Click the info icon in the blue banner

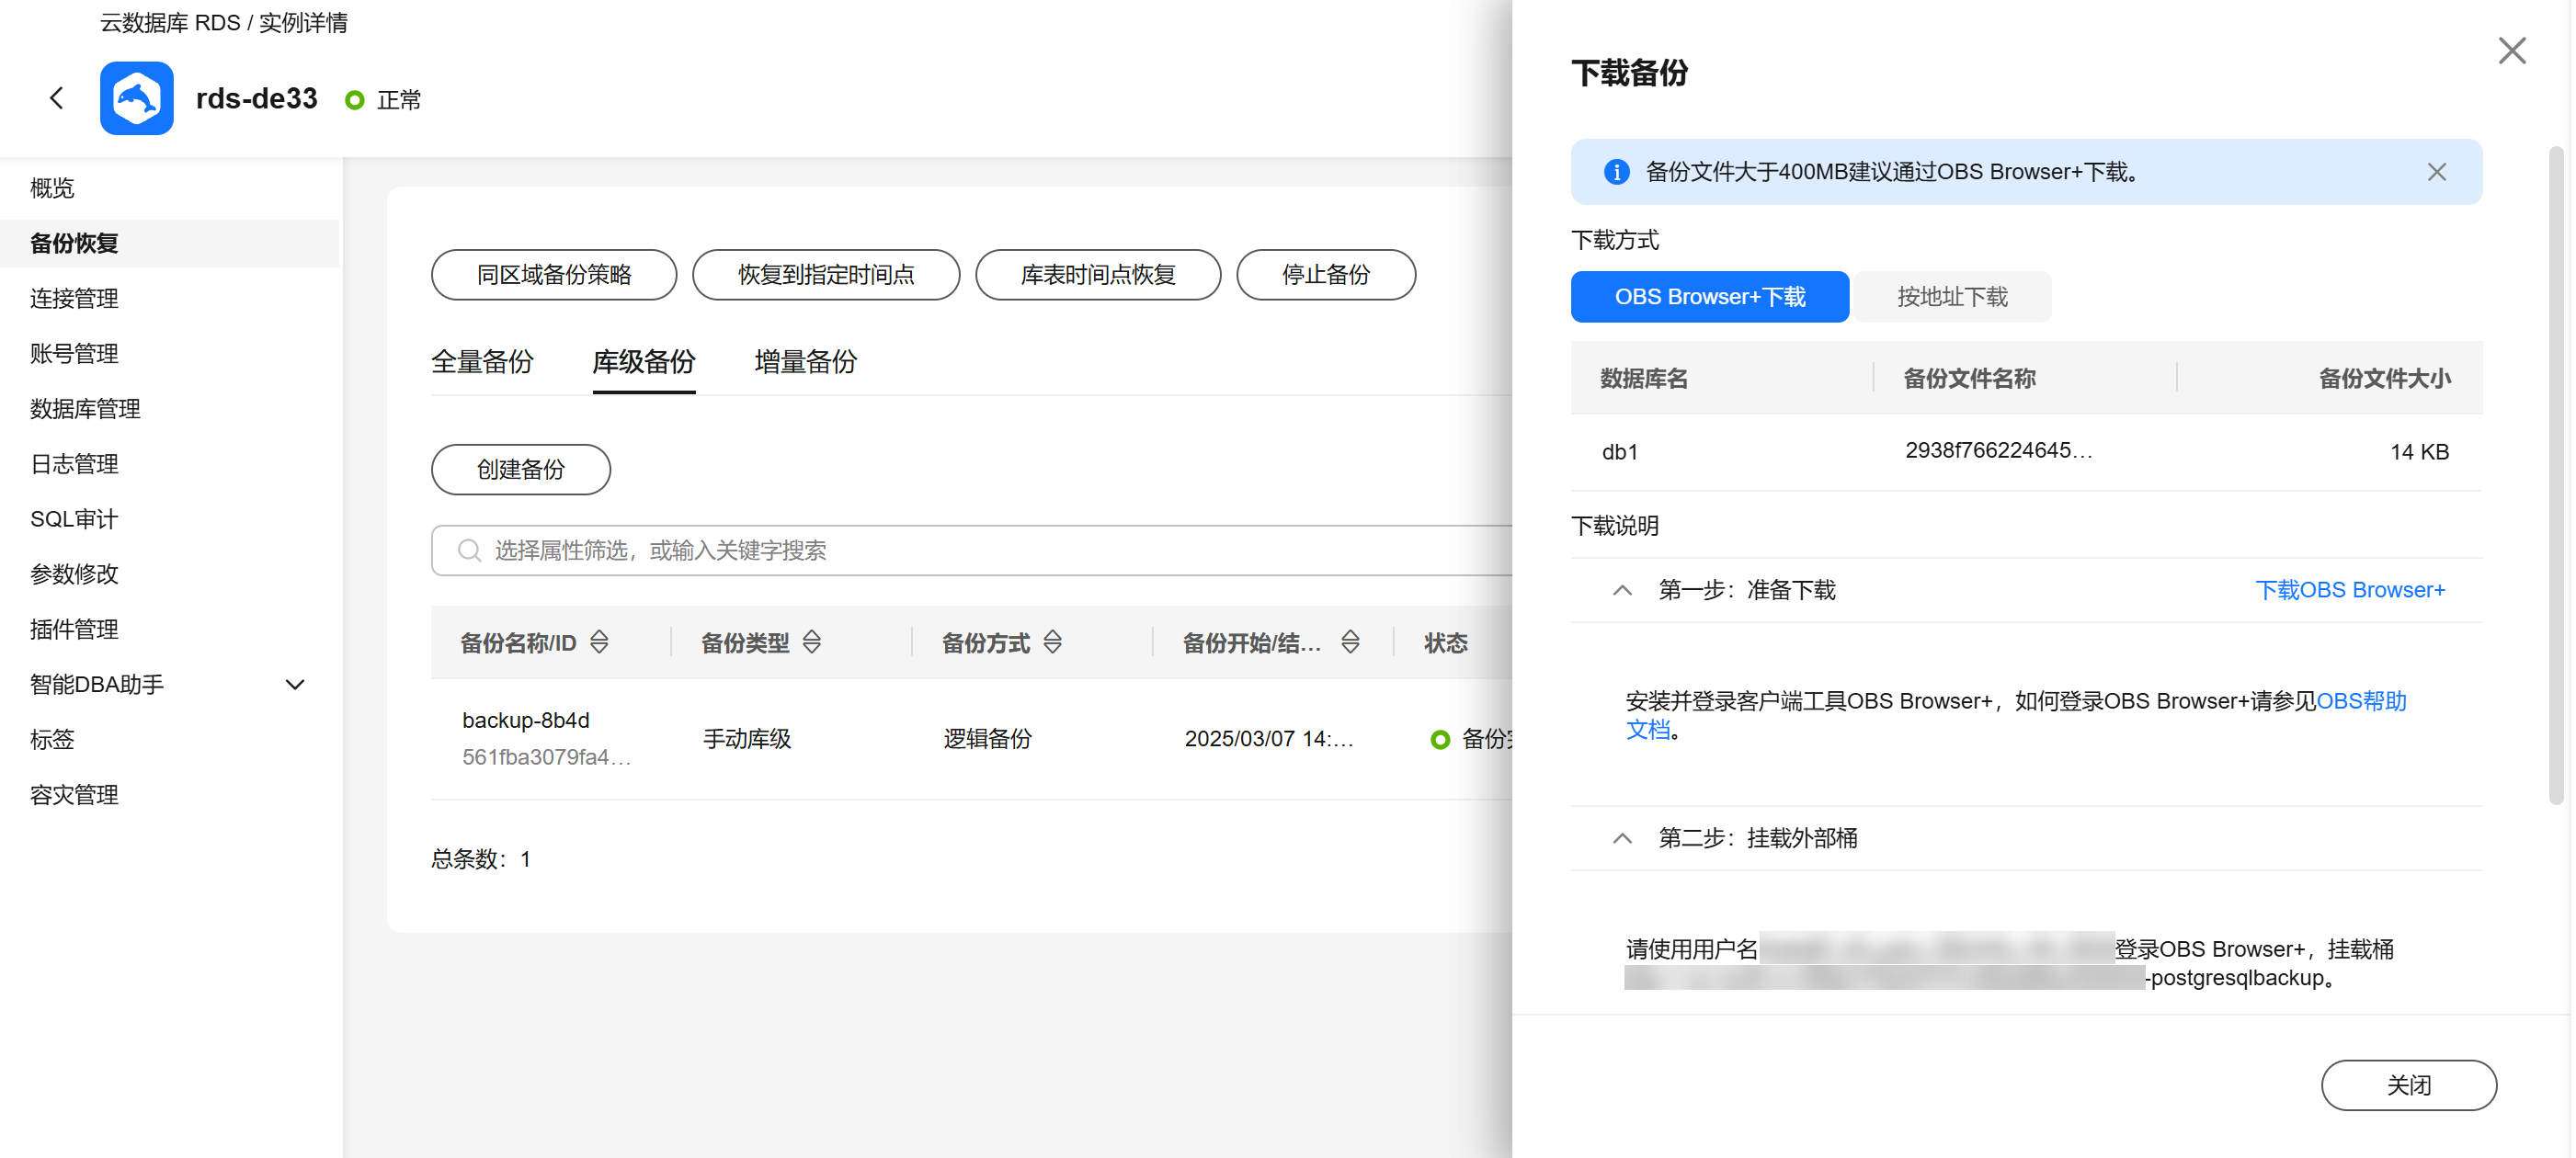pos(1616,172)
